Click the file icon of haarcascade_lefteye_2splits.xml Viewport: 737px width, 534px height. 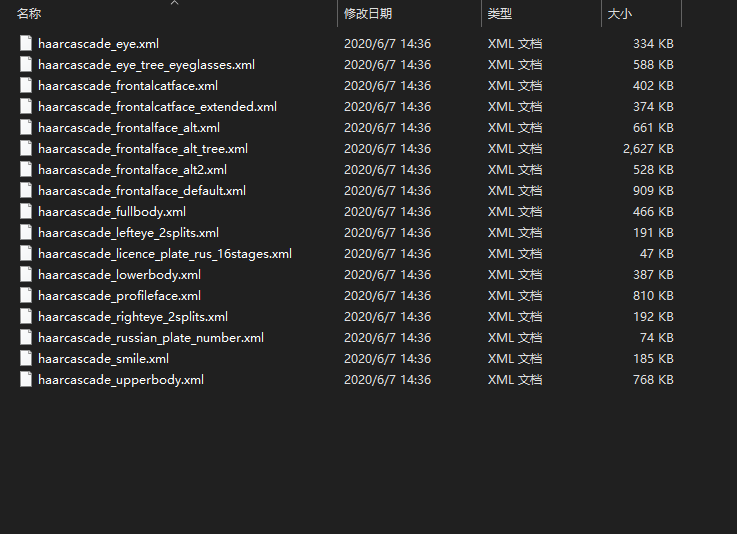click(26, 232)
